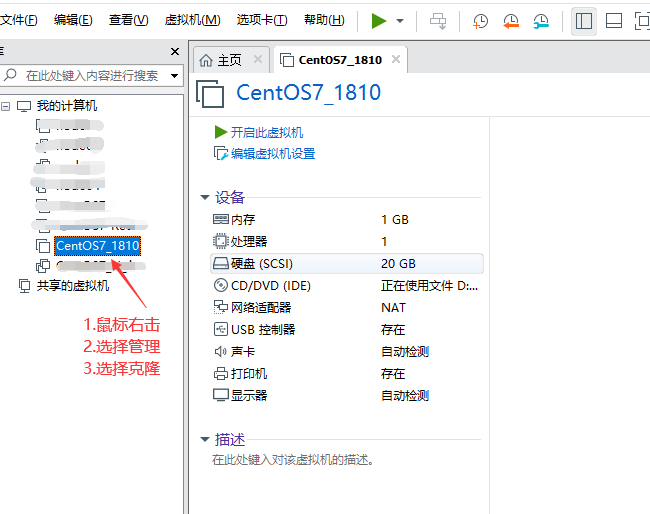
Task: Click the sound card speaker icon
Action: click(x=221, y=352)
